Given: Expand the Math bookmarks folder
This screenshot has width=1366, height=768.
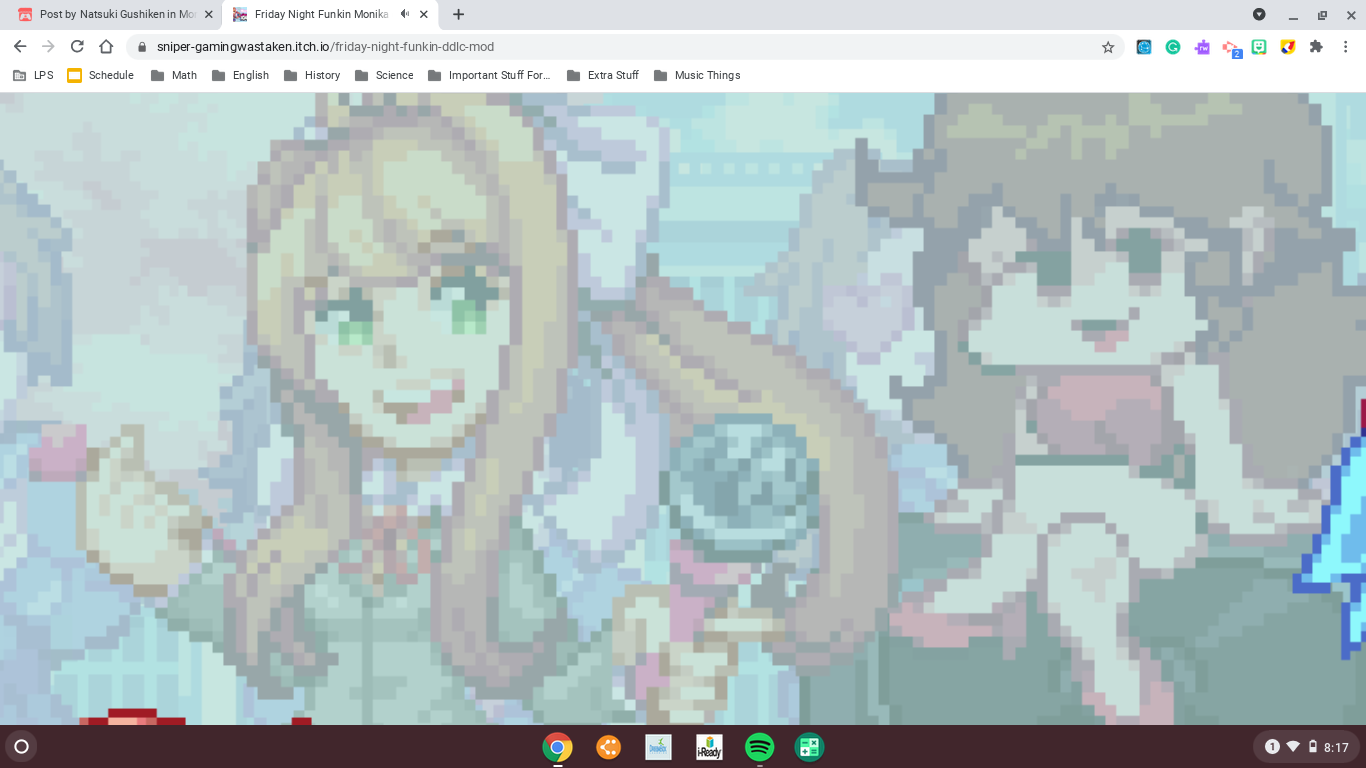Looking at the screenshot, I should pos(174,75).
